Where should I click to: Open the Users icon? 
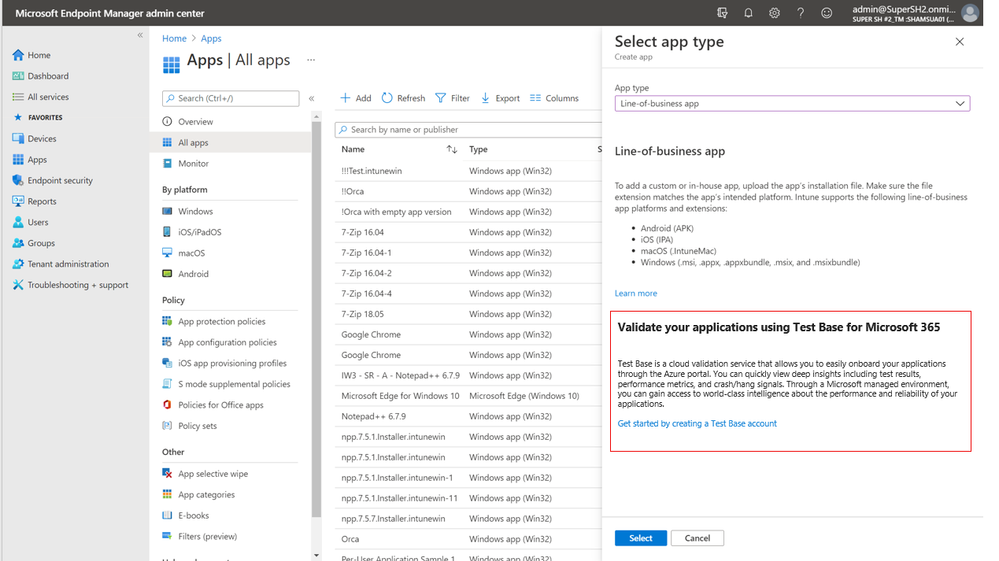tap(18, 222)
